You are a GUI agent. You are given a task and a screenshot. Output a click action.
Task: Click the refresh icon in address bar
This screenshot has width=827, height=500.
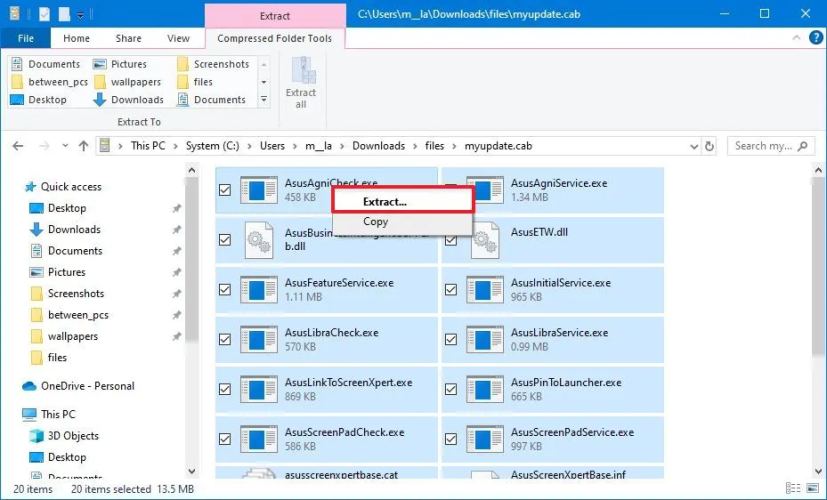(x=709, y=146)
